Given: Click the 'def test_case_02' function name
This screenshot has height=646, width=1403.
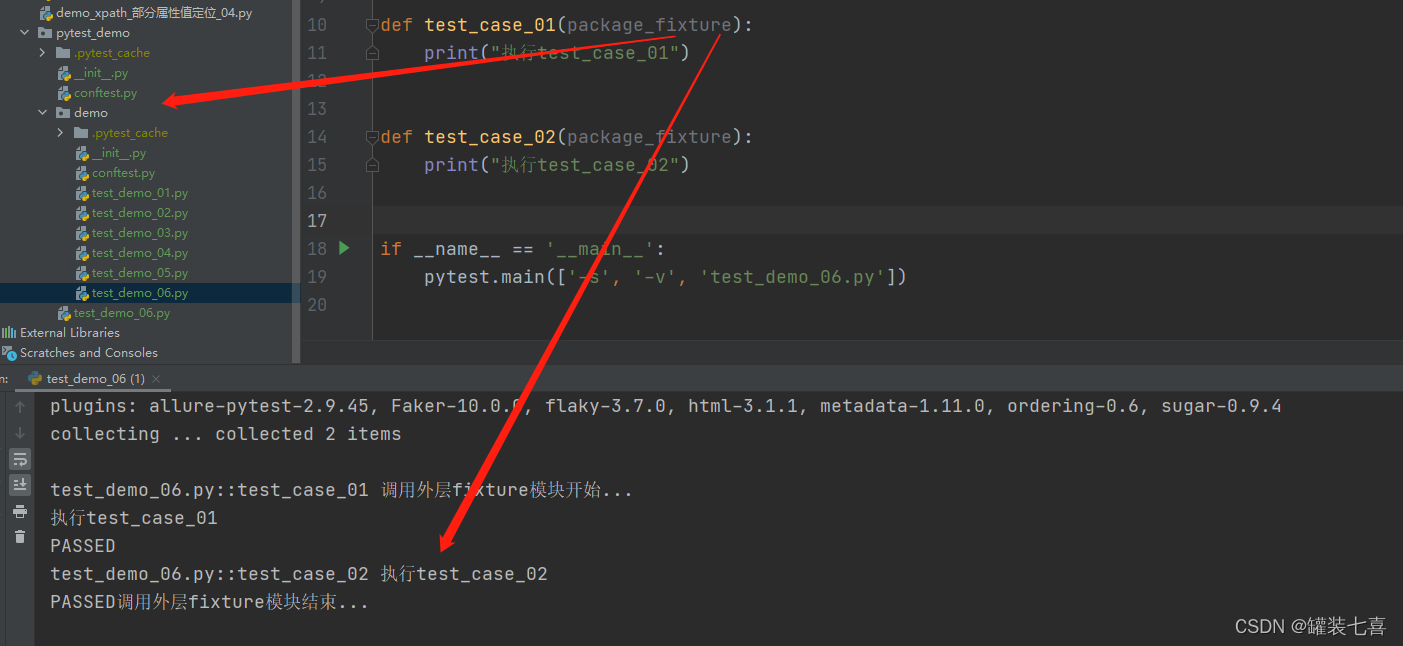Looking at the screenshot, I should [x=490, y=136].
